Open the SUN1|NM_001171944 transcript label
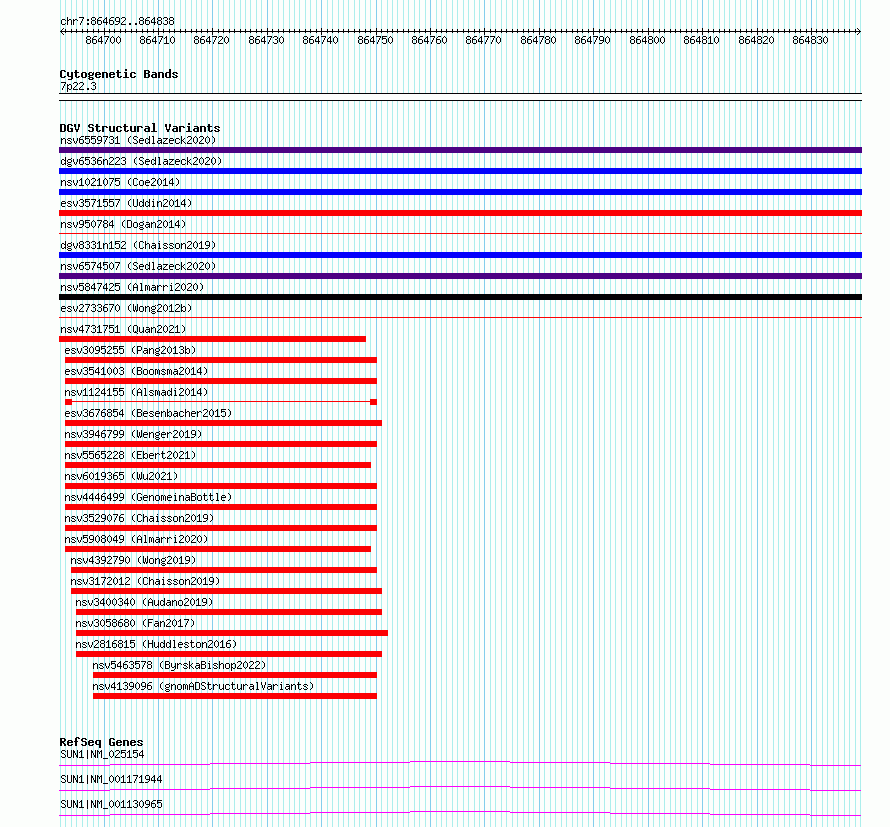 coord(111,779)
